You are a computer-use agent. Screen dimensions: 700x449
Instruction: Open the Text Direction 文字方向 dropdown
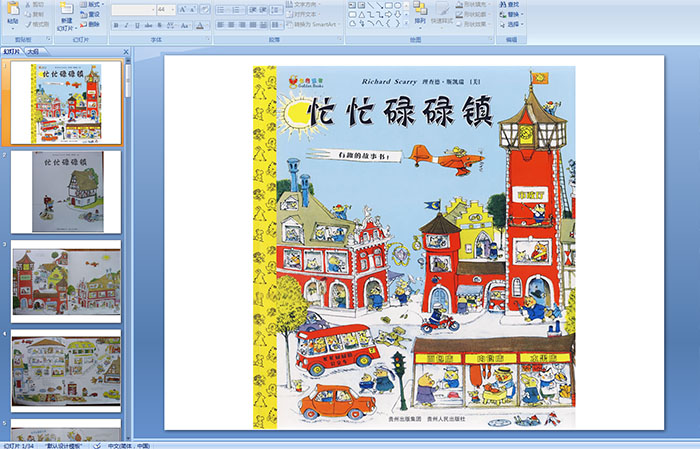point(303,4)
